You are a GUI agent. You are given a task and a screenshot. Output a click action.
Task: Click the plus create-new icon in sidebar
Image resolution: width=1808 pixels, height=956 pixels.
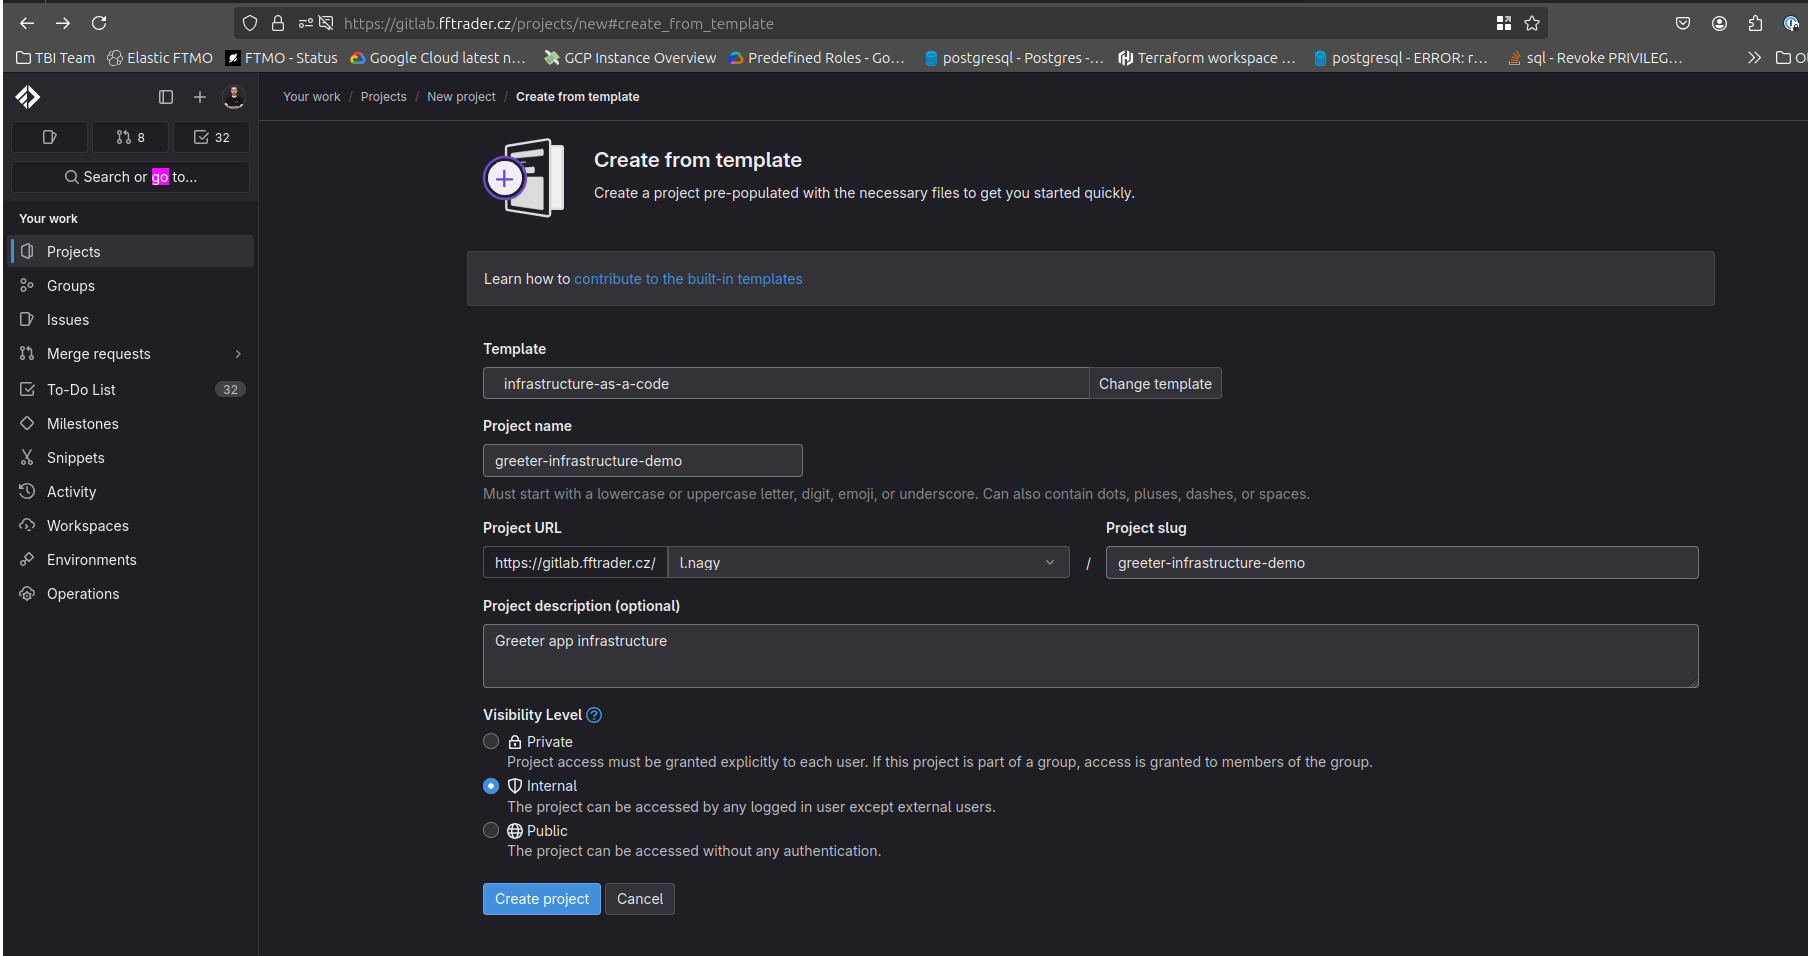point(200,97)
